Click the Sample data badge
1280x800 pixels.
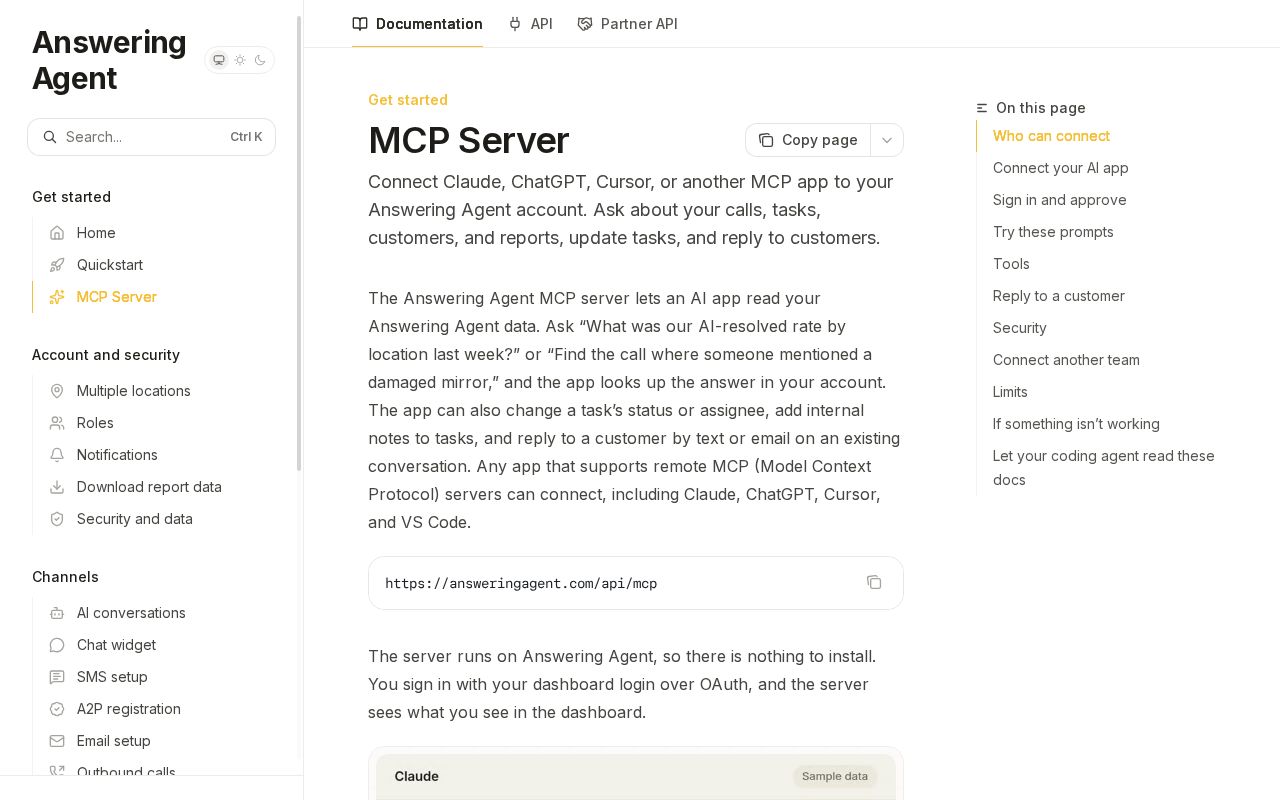(835, 776)
